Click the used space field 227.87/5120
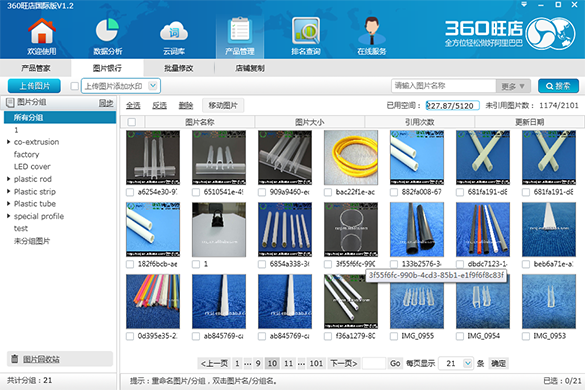This screenshot has width=585, height=390. (453, 106)
